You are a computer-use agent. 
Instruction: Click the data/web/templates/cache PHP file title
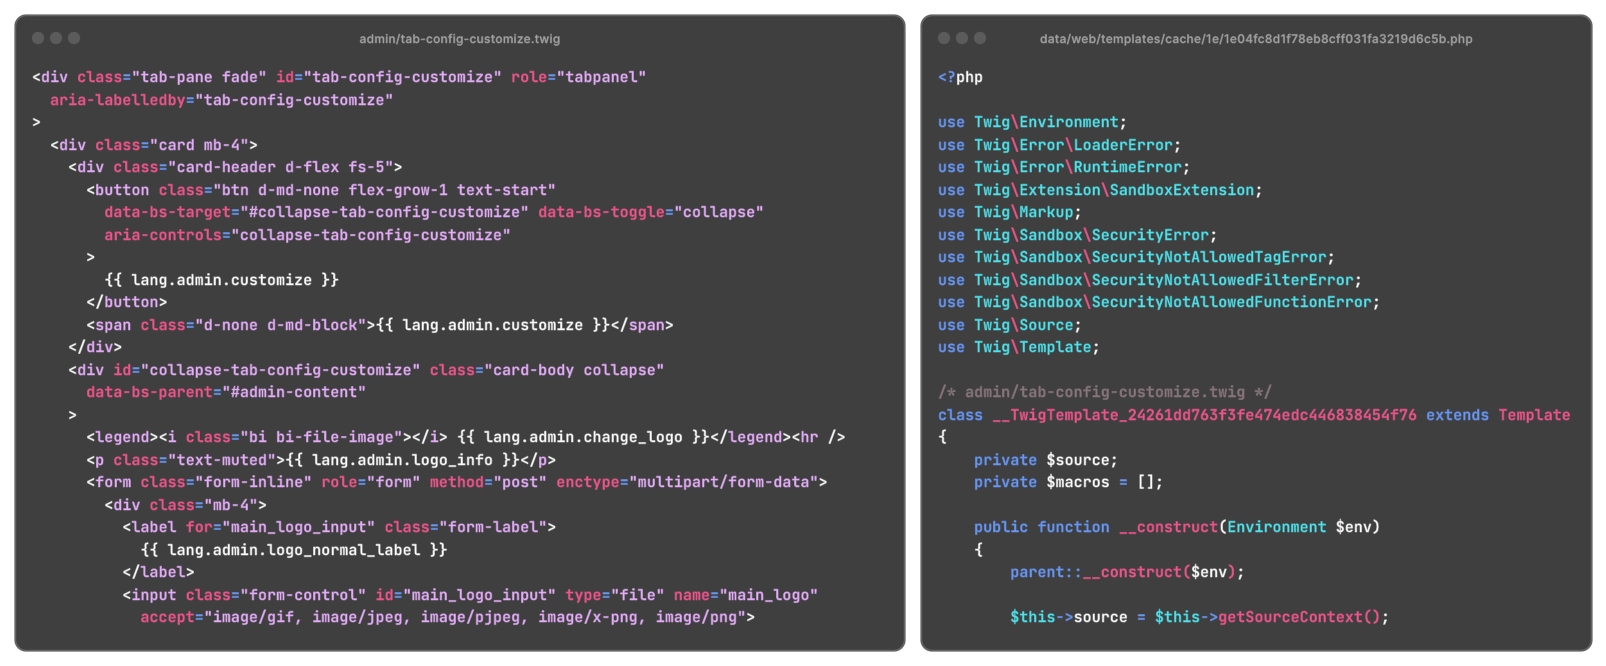1255,39
